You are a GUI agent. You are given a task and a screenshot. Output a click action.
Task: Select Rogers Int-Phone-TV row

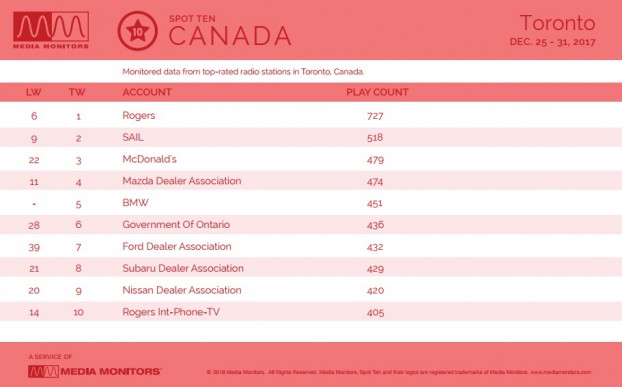tap(311, 312)
